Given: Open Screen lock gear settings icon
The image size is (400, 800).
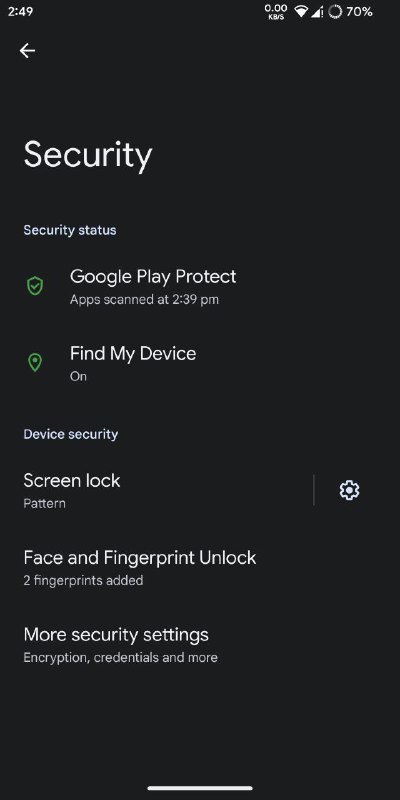Looking at the screenshot, I should click(x=349, y=490).
